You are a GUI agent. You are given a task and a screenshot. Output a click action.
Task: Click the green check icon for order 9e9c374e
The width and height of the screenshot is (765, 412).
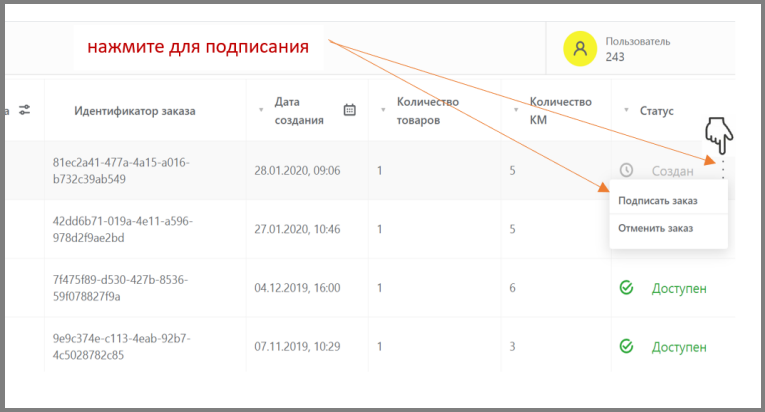point(626,347)
